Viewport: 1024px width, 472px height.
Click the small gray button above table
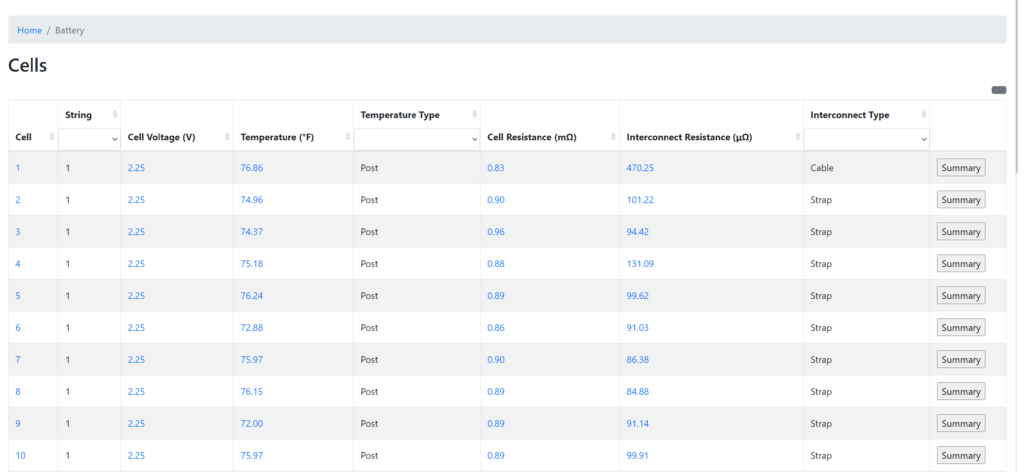(999, 89)
